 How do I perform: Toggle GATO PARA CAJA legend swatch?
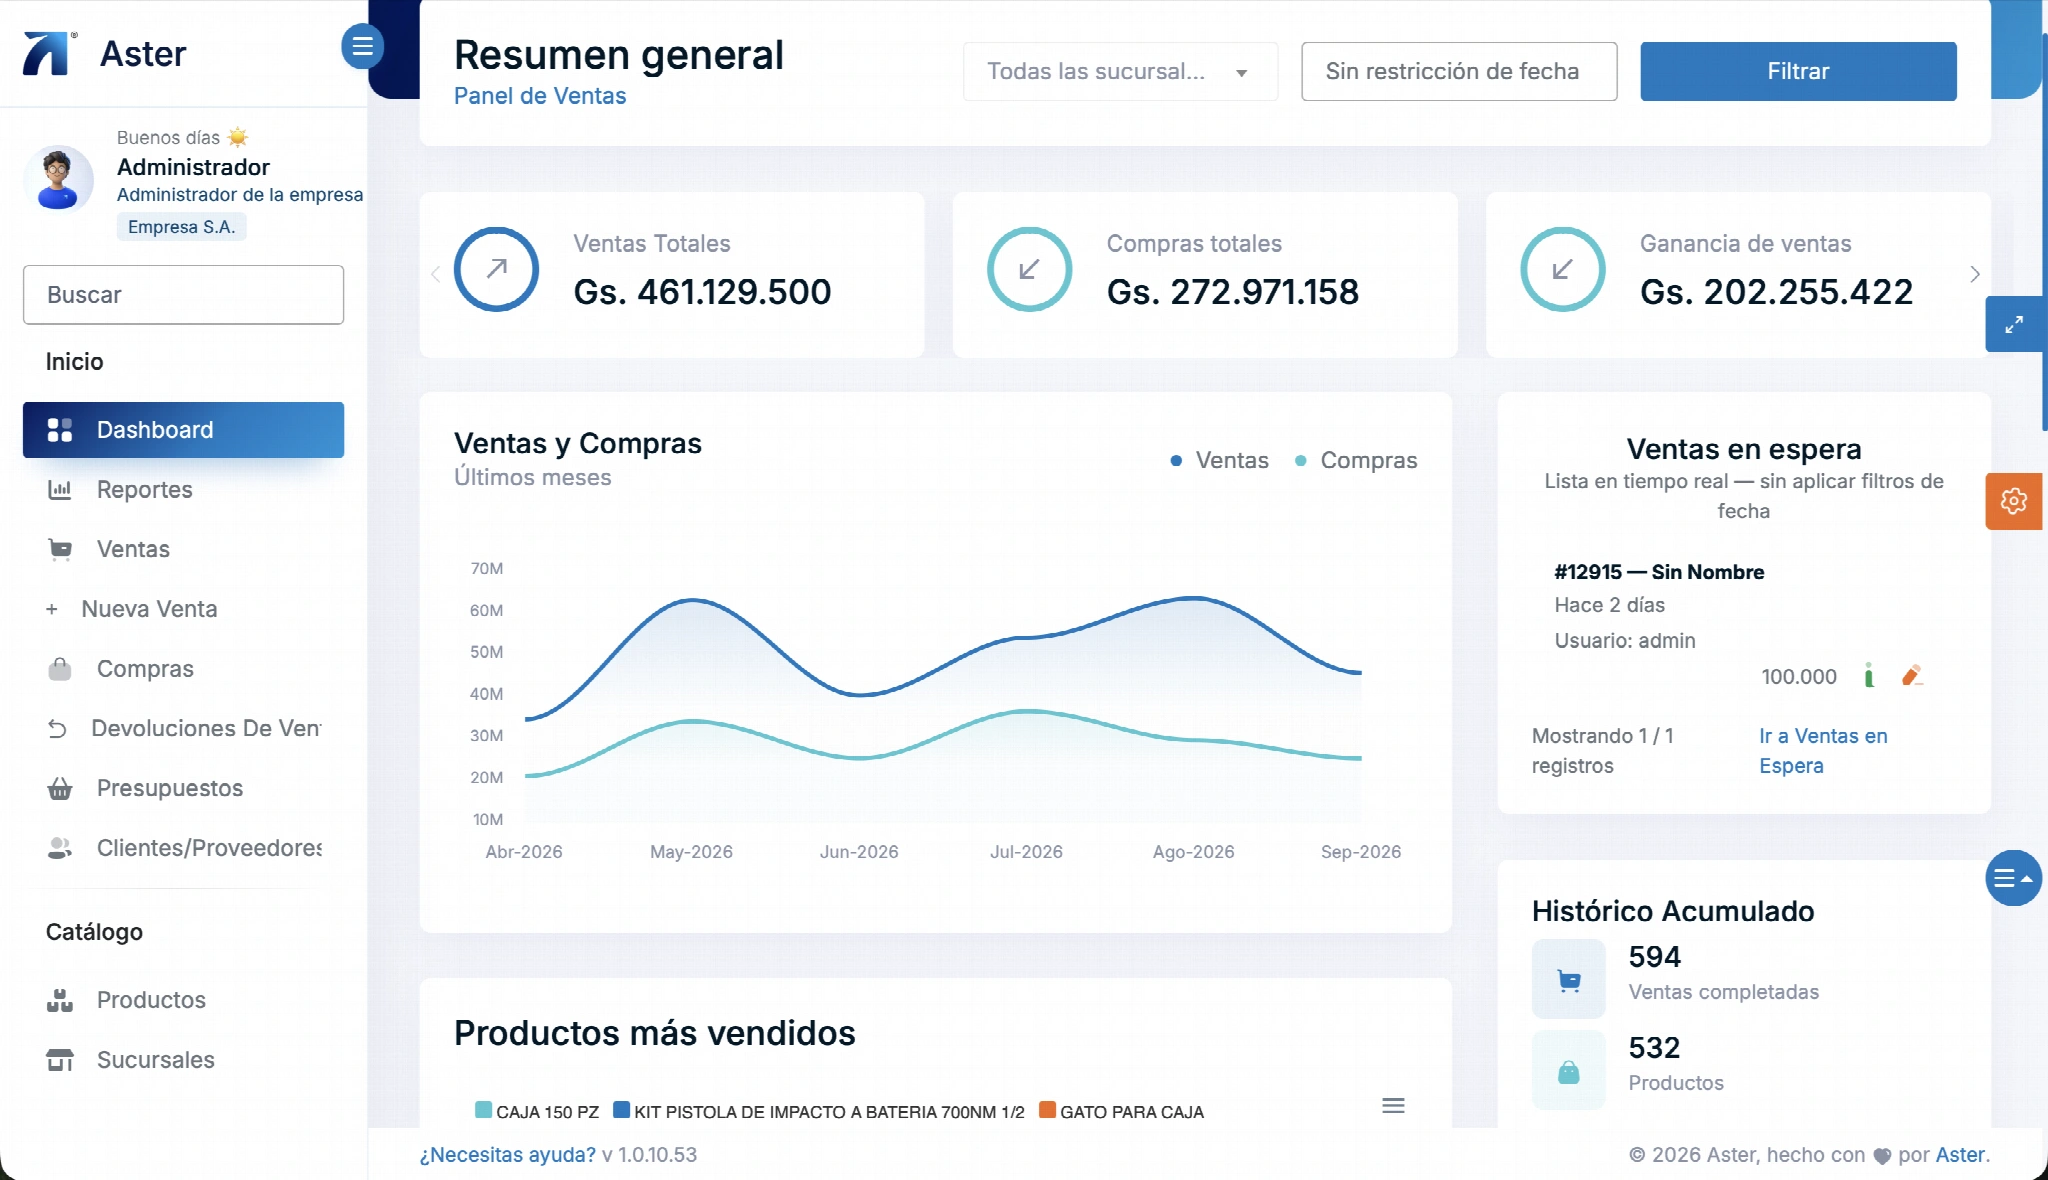pyautogui.click(x=1048, y=1110)
